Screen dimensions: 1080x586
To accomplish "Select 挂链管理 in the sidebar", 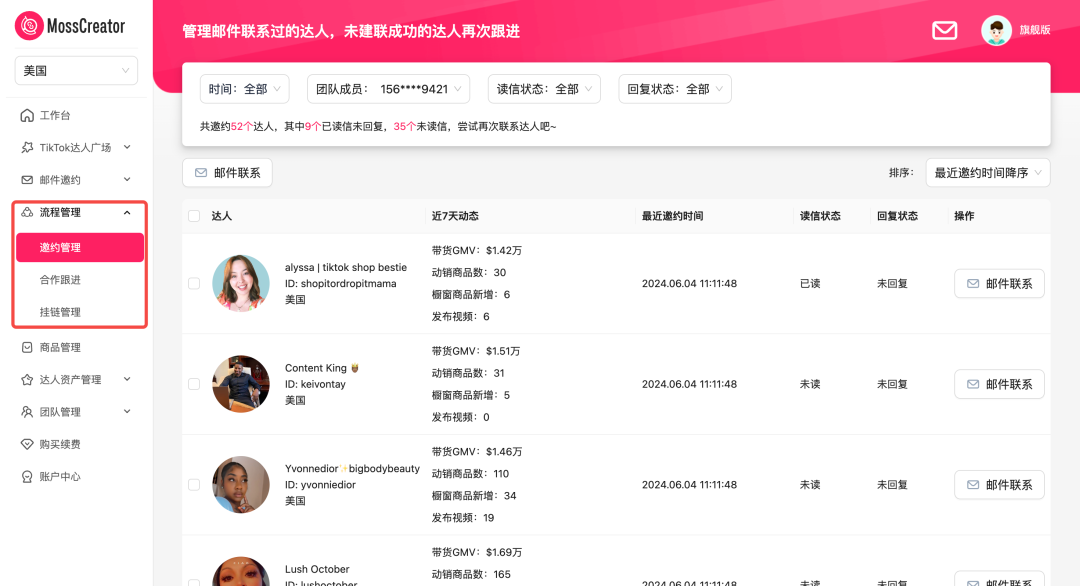I will pyautogui.click(x=60, y=312).
